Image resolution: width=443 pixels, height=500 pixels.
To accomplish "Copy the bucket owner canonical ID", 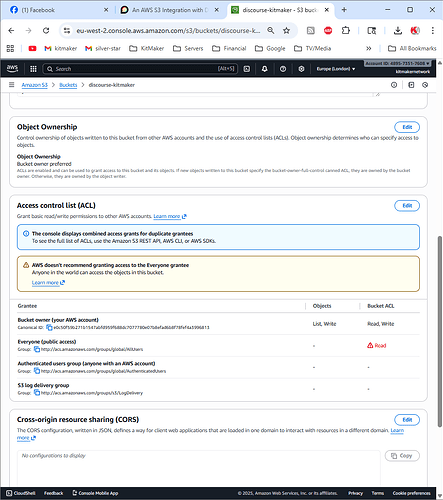I will point(49,328).
